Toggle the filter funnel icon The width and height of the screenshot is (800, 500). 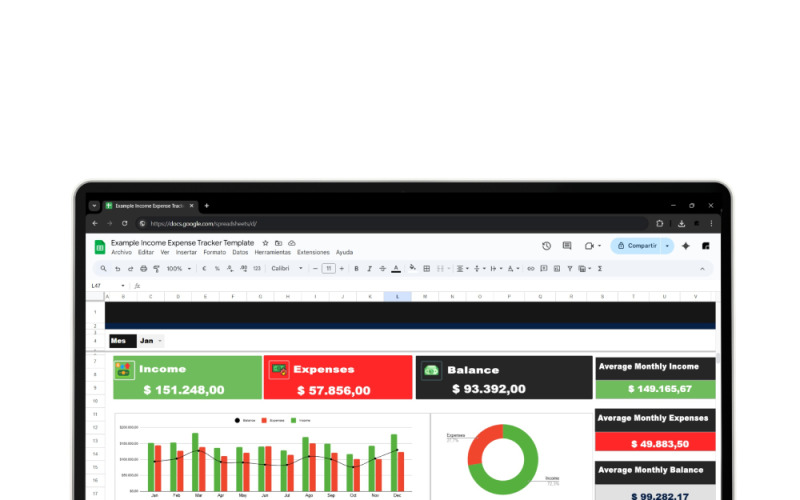(x=569, y=268)
